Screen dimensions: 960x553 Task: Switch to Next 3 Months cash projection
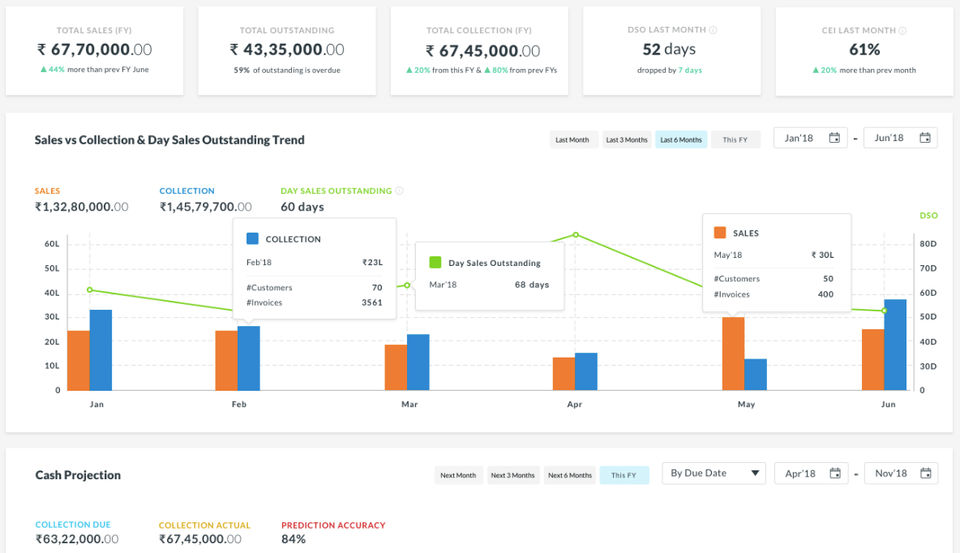pyautogui.click(x=512, y=475)
